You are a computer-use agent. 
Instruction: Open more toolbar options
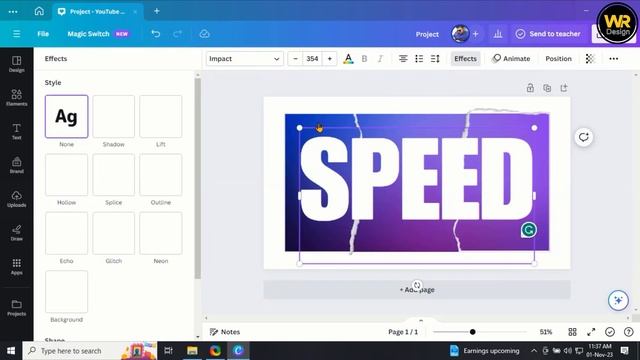coord(613,59)
